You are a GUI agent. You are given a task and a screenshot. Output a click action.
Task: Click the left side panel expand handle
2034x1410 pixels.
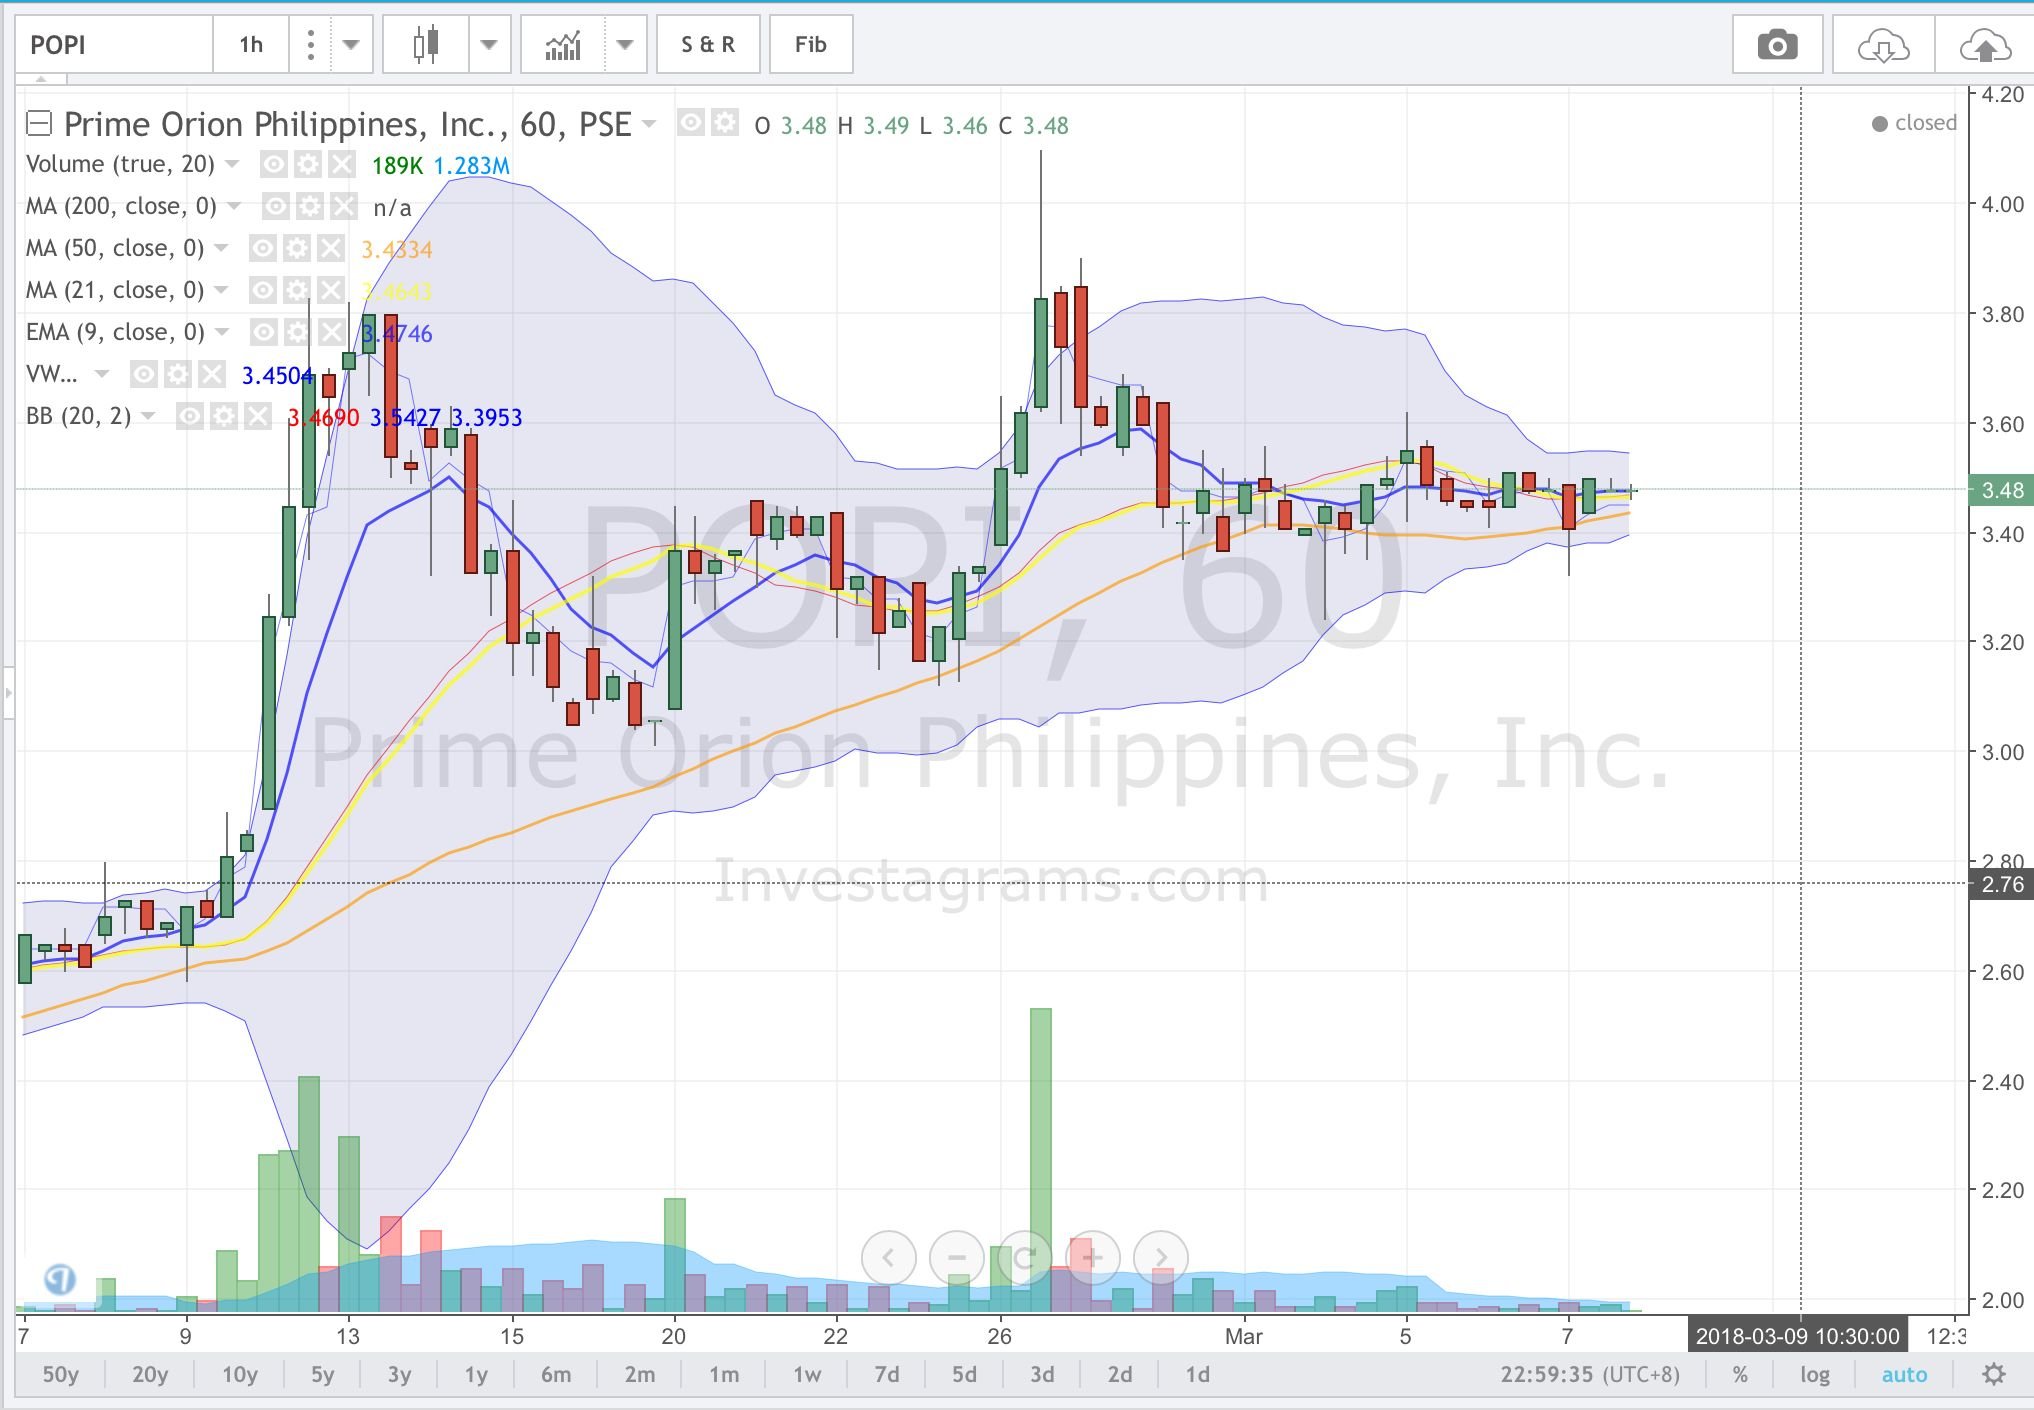pos(8,692)
